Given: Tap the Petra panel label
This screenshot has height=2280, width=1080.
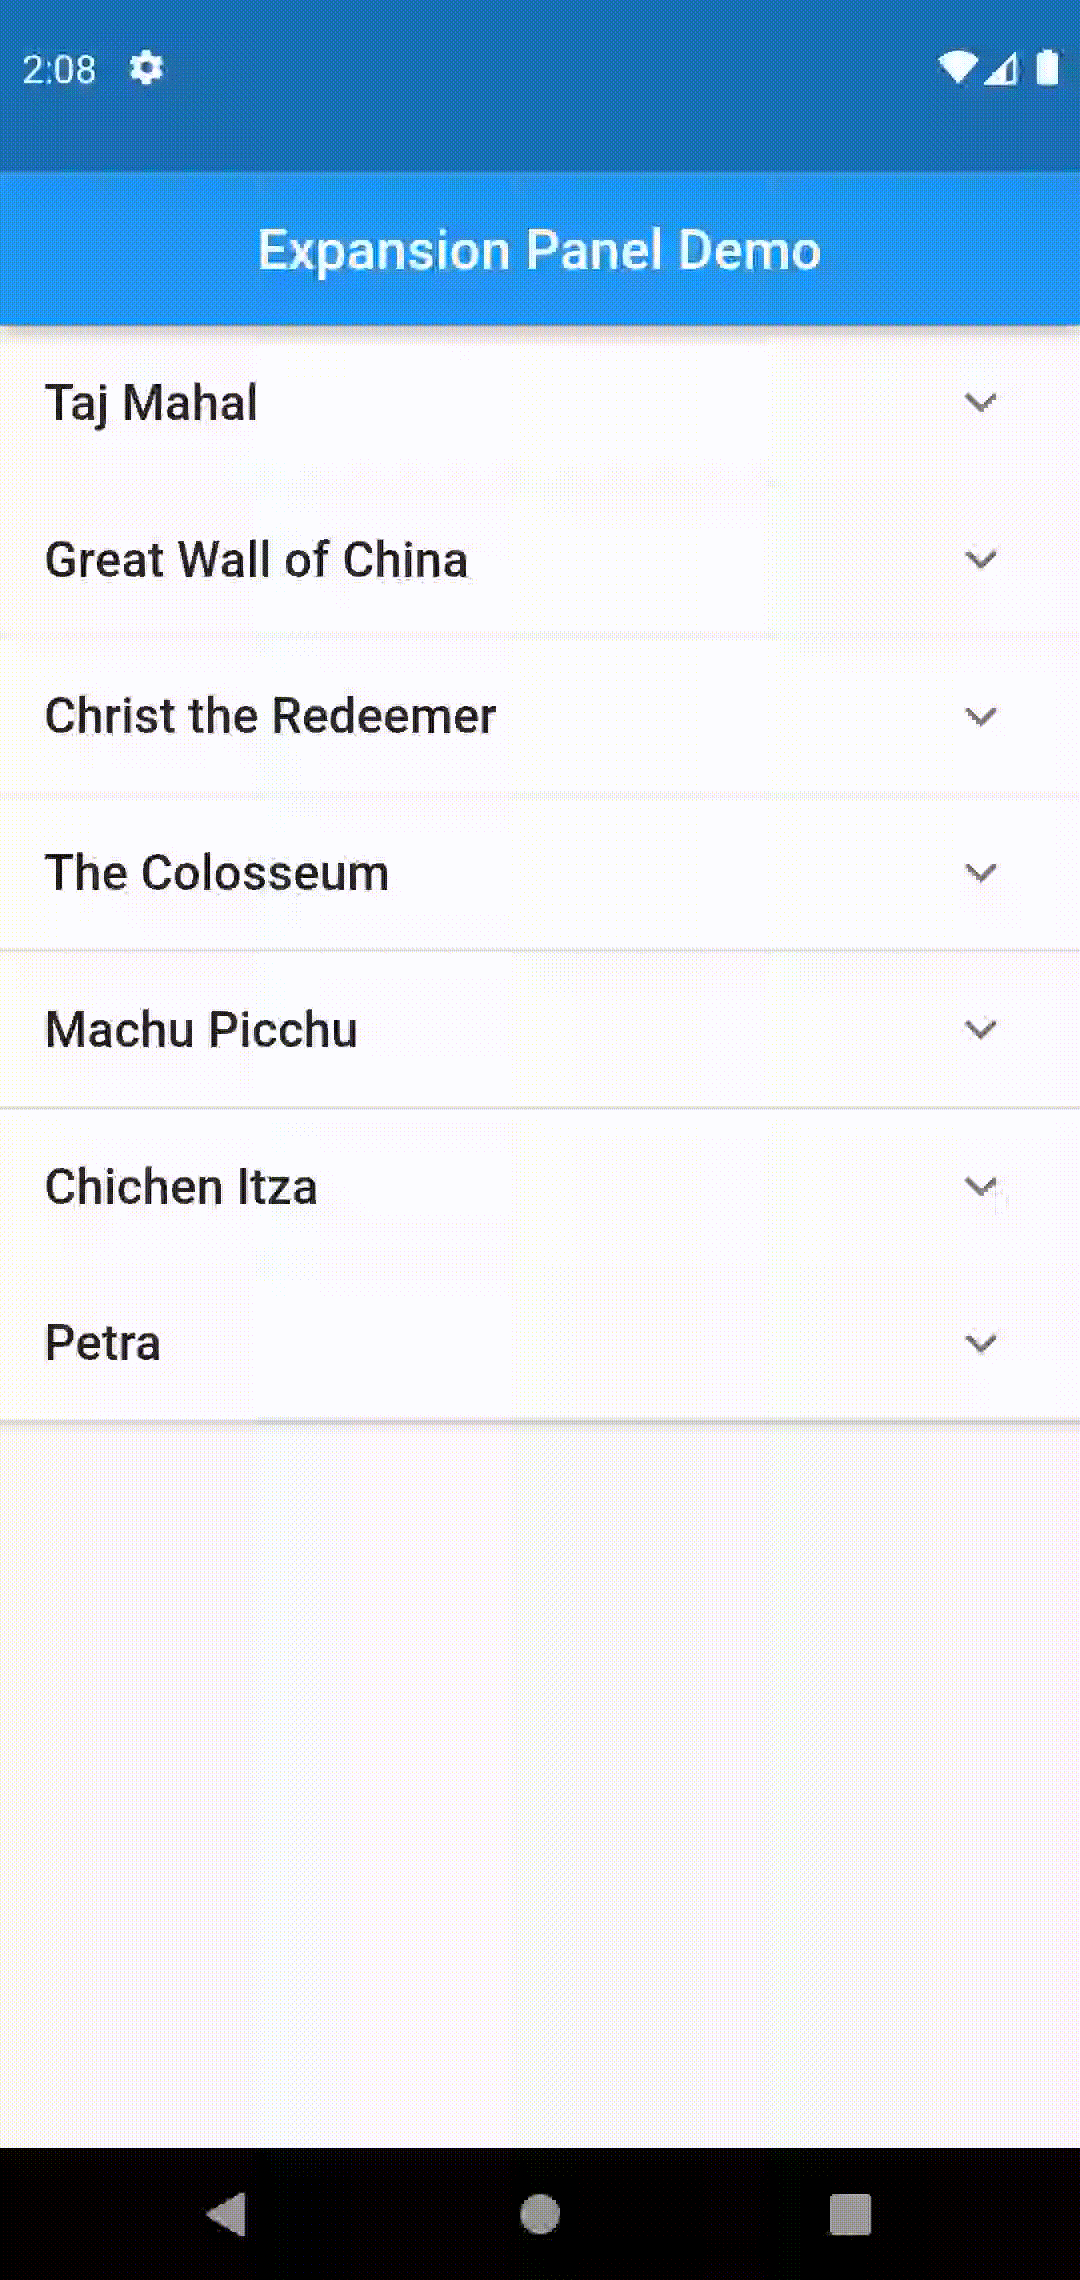Looking at the screenshot, I should (x=103, y=1343).
